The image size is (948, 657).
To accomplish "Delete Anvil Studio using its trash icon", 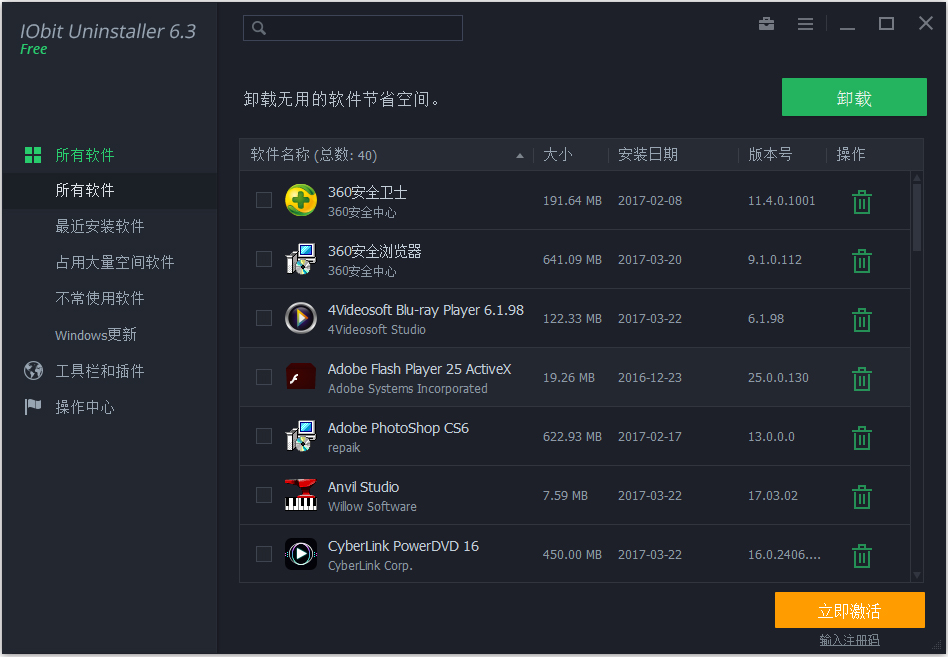I will pyautogui.click(x=861, y=497).
